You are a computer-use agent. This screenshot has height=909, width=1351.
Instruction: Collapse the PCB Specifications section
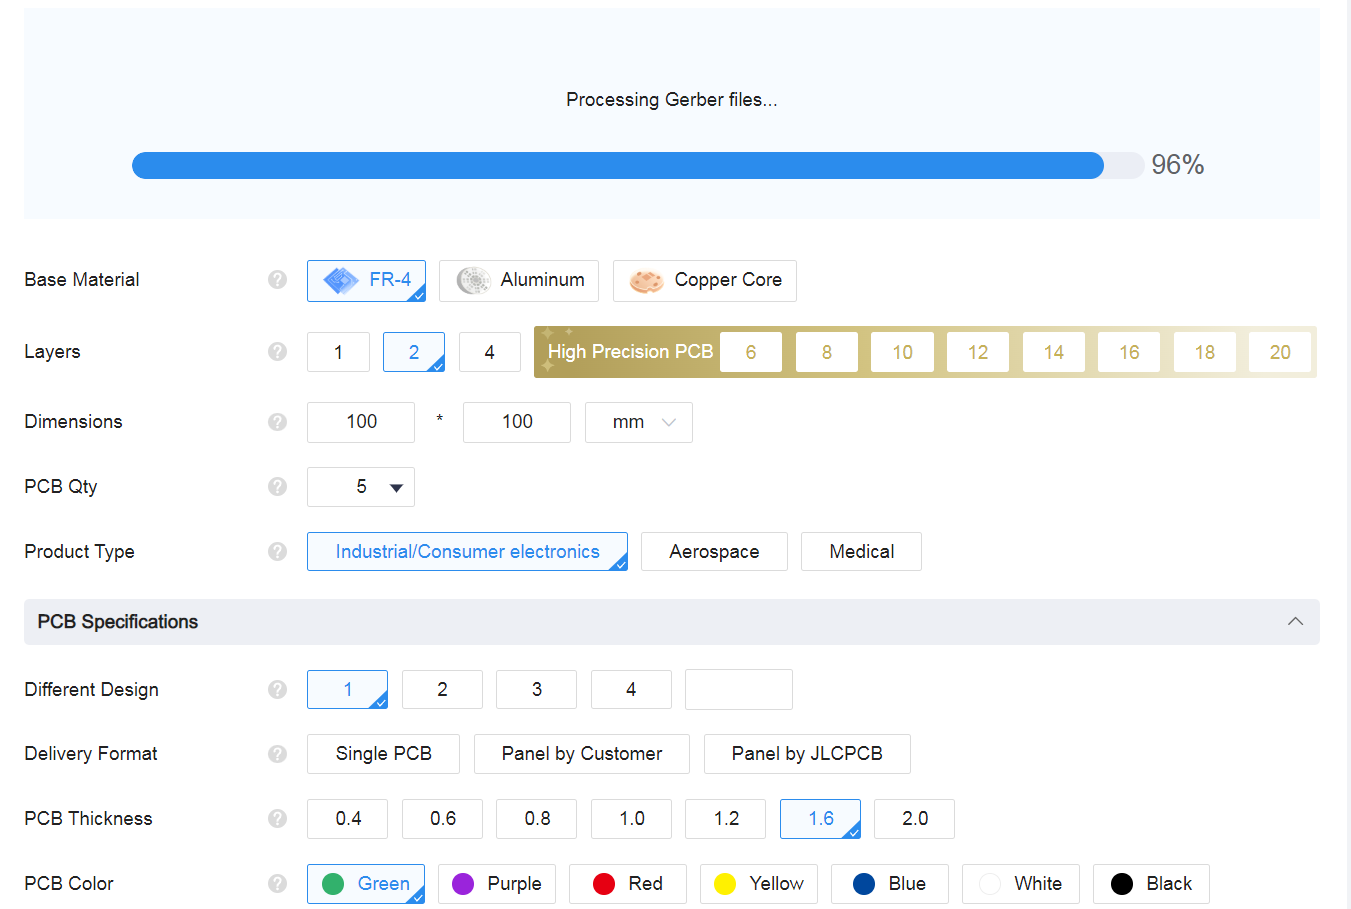click(x=1295, y=622)
